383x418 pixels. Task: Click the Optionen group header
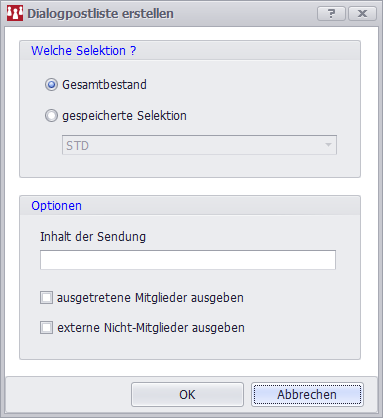(x=56, y=206)
